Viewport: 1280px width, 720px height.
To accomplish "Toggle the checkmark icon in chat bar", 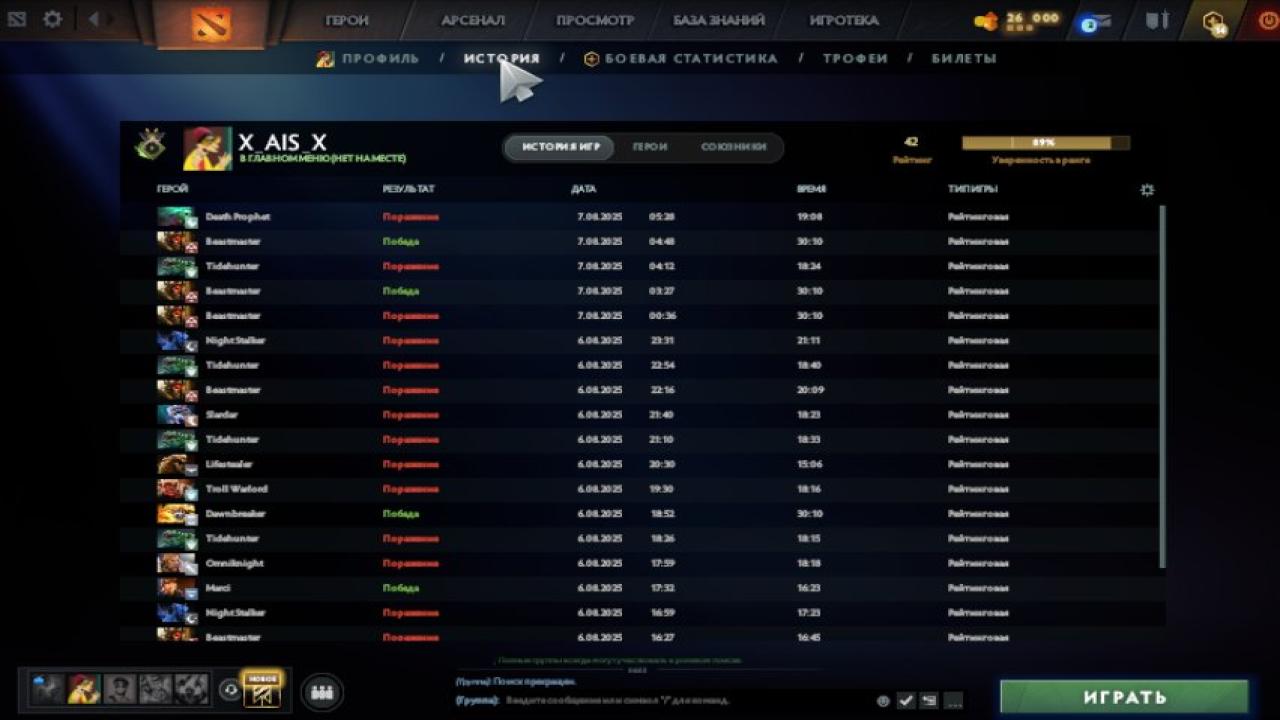I will [906, 700].
